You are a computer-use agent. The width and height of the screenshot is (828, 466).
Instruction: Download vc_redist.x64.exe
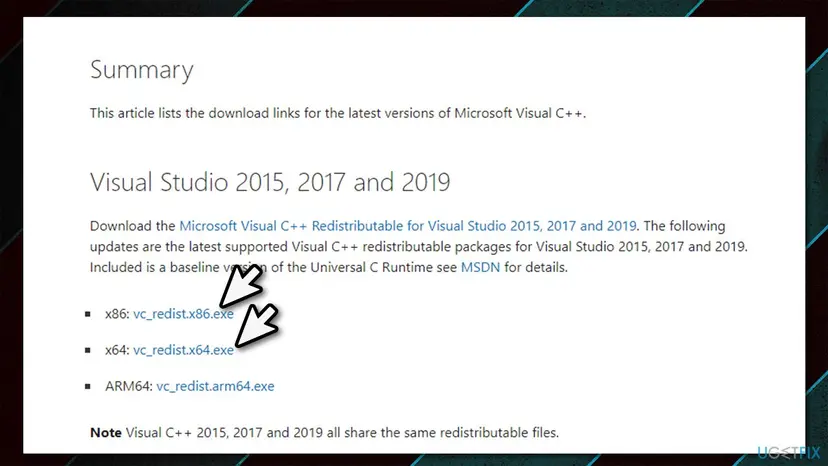click(183, 350)
